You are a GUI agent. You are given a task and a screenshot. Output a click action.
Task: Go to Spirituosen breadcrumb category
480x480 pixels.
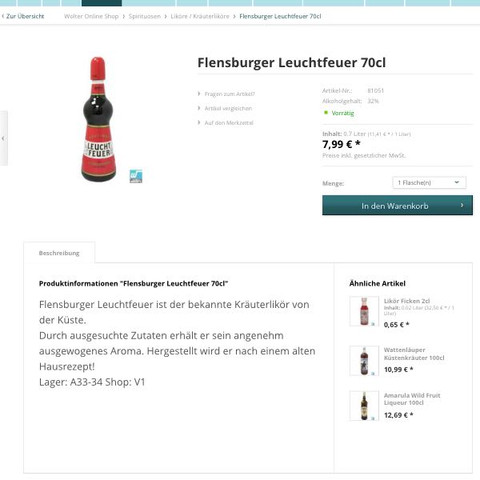(x=144, y=16)
